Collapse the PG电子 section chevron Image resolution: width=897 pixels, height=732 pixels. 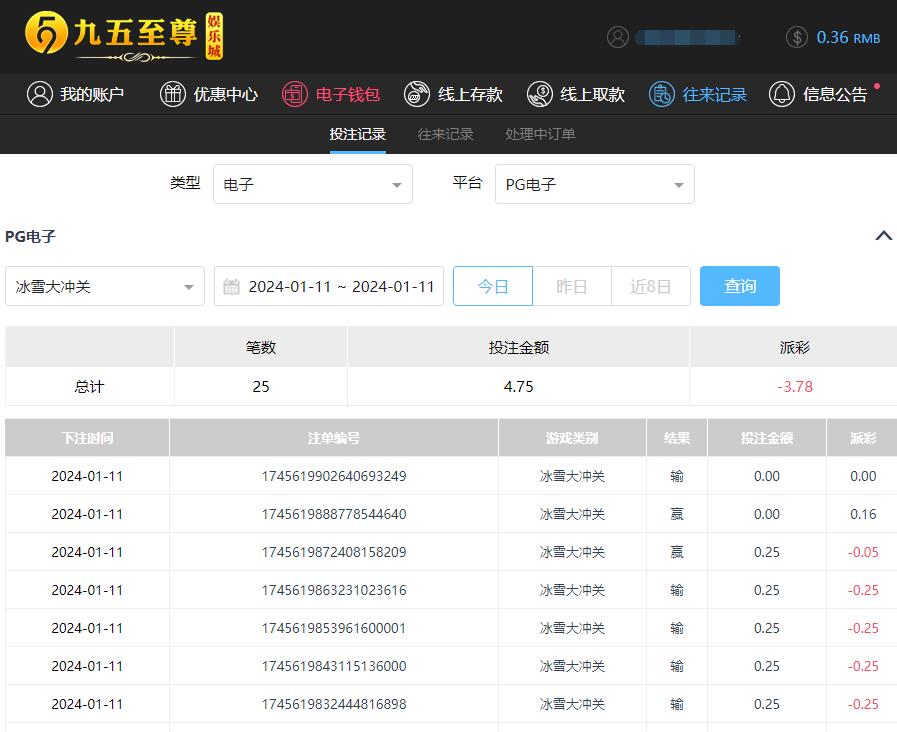point(883,236)
